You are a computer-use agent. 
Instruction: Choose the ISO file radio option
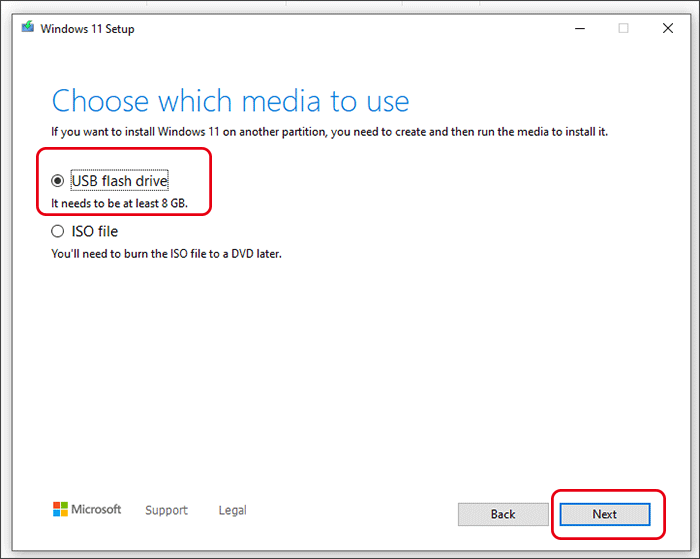tap(58, 231)
